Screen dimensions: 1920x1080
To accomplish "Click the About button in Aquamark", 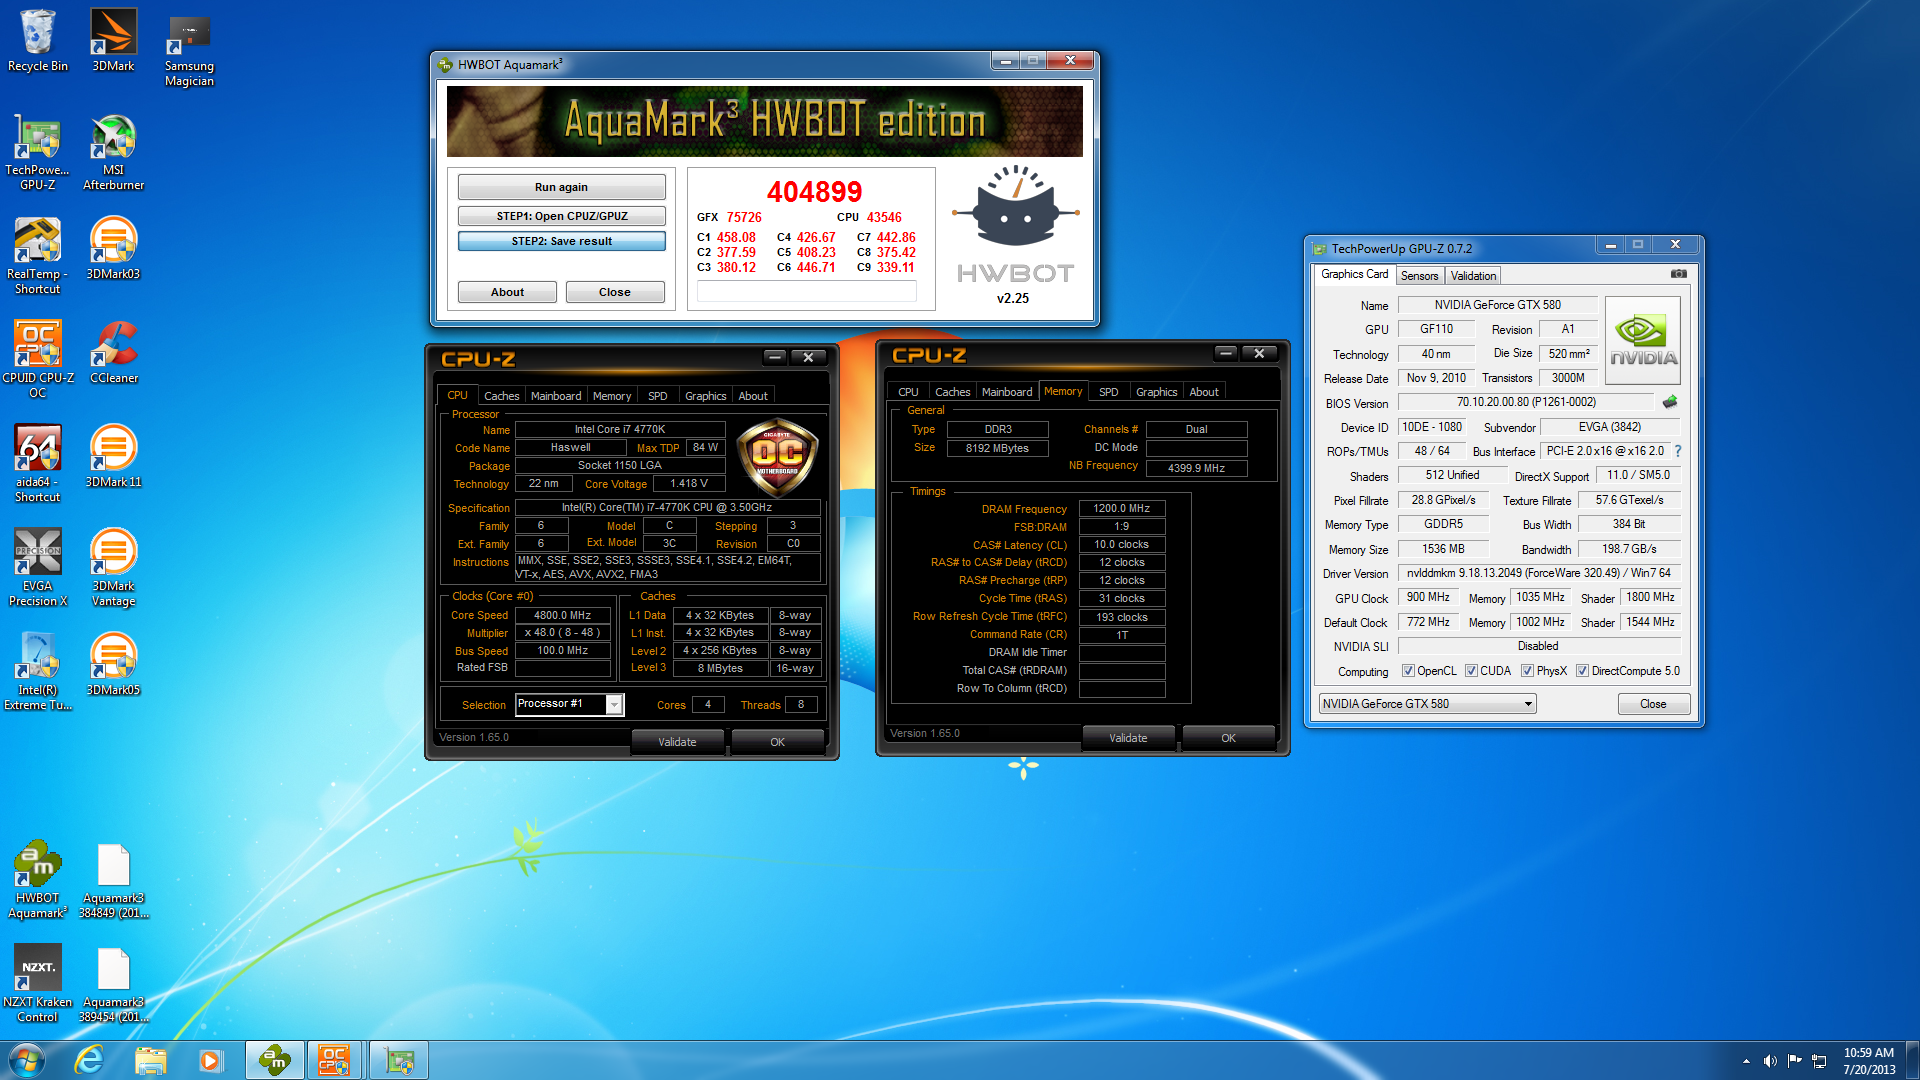I will tap(507, 292).
